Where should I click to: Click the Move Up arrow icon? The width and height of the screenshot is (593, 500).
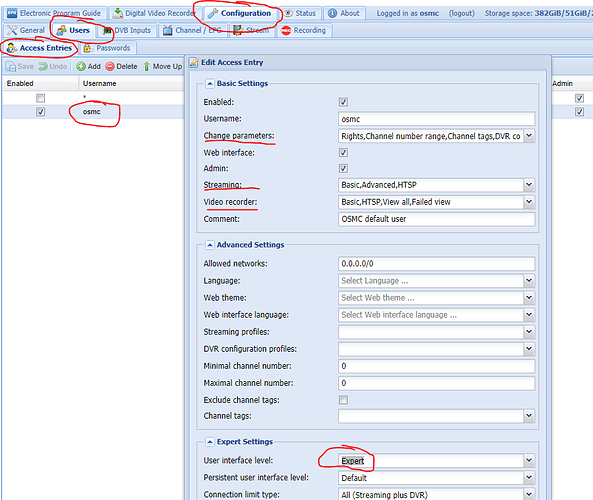(147, 67)
